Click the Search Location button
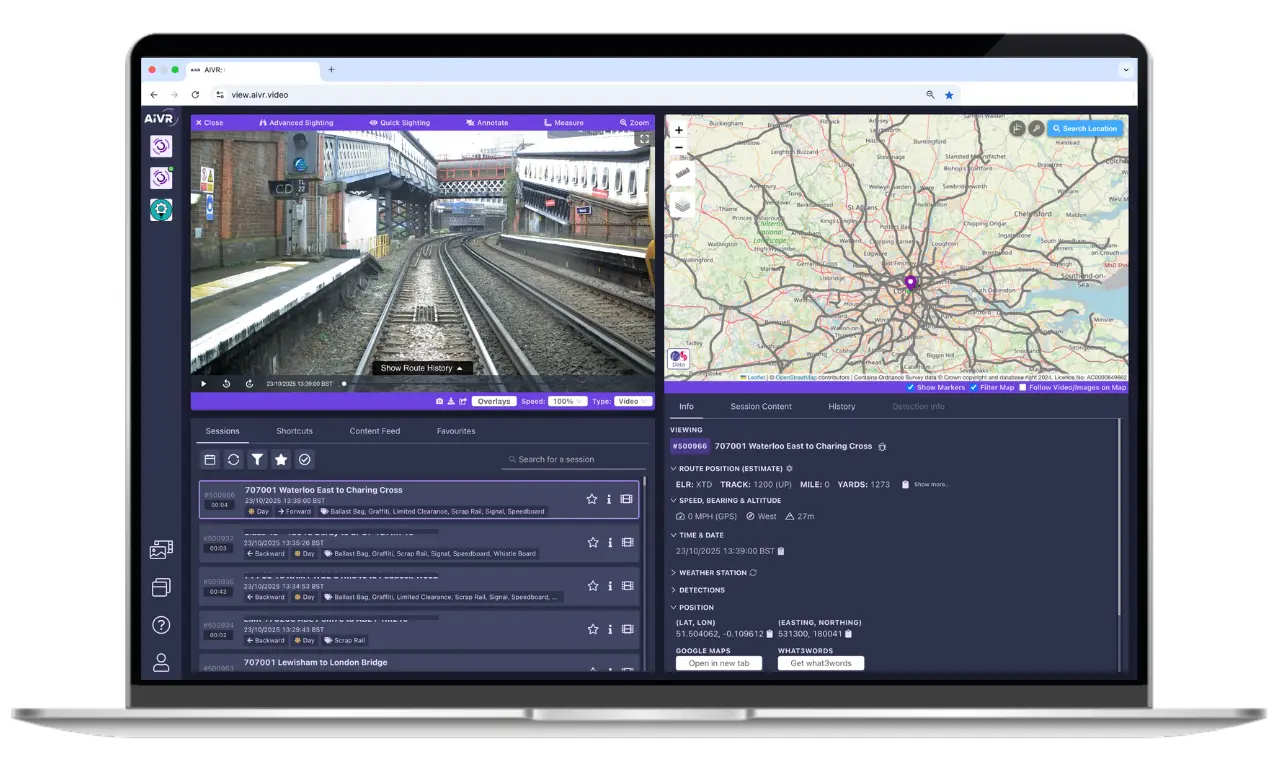 pyautogui.click(x=1084, y=129)
